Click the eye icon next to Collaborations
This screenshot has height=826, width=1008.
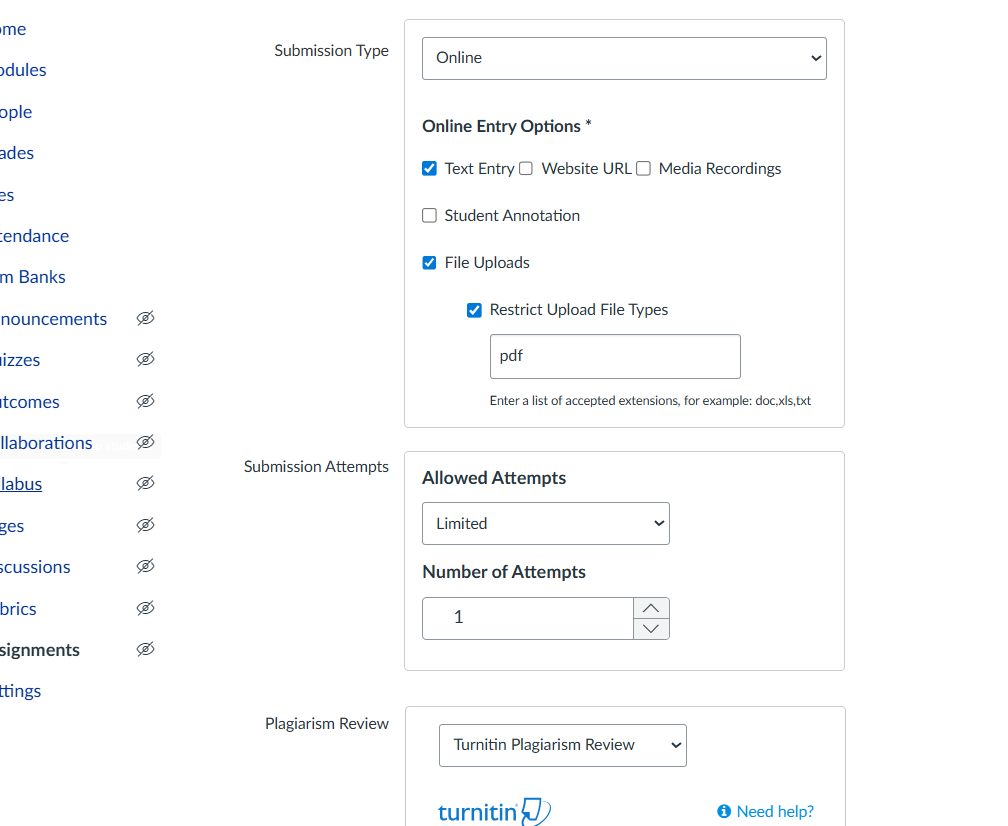[145, 442]
